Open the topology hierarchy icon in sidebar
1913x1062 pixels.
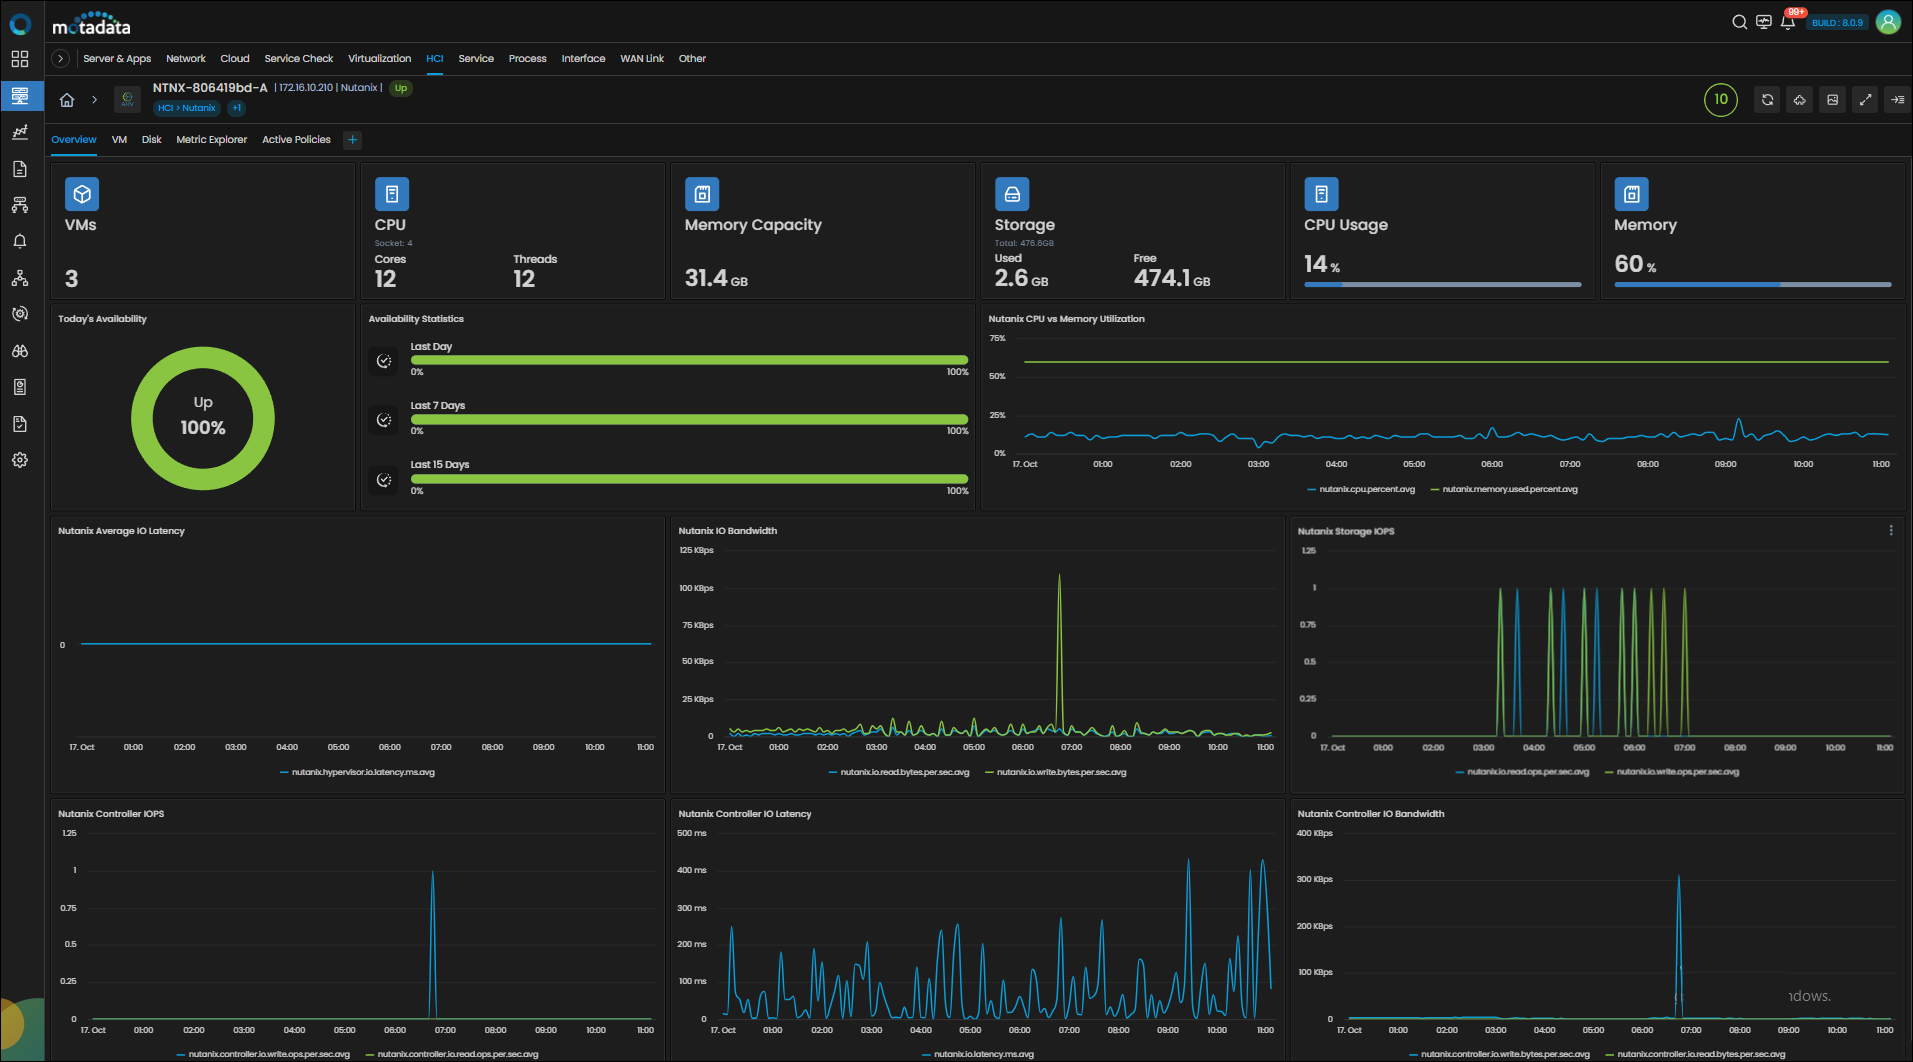pyautogui.click(x=20, y=278)
